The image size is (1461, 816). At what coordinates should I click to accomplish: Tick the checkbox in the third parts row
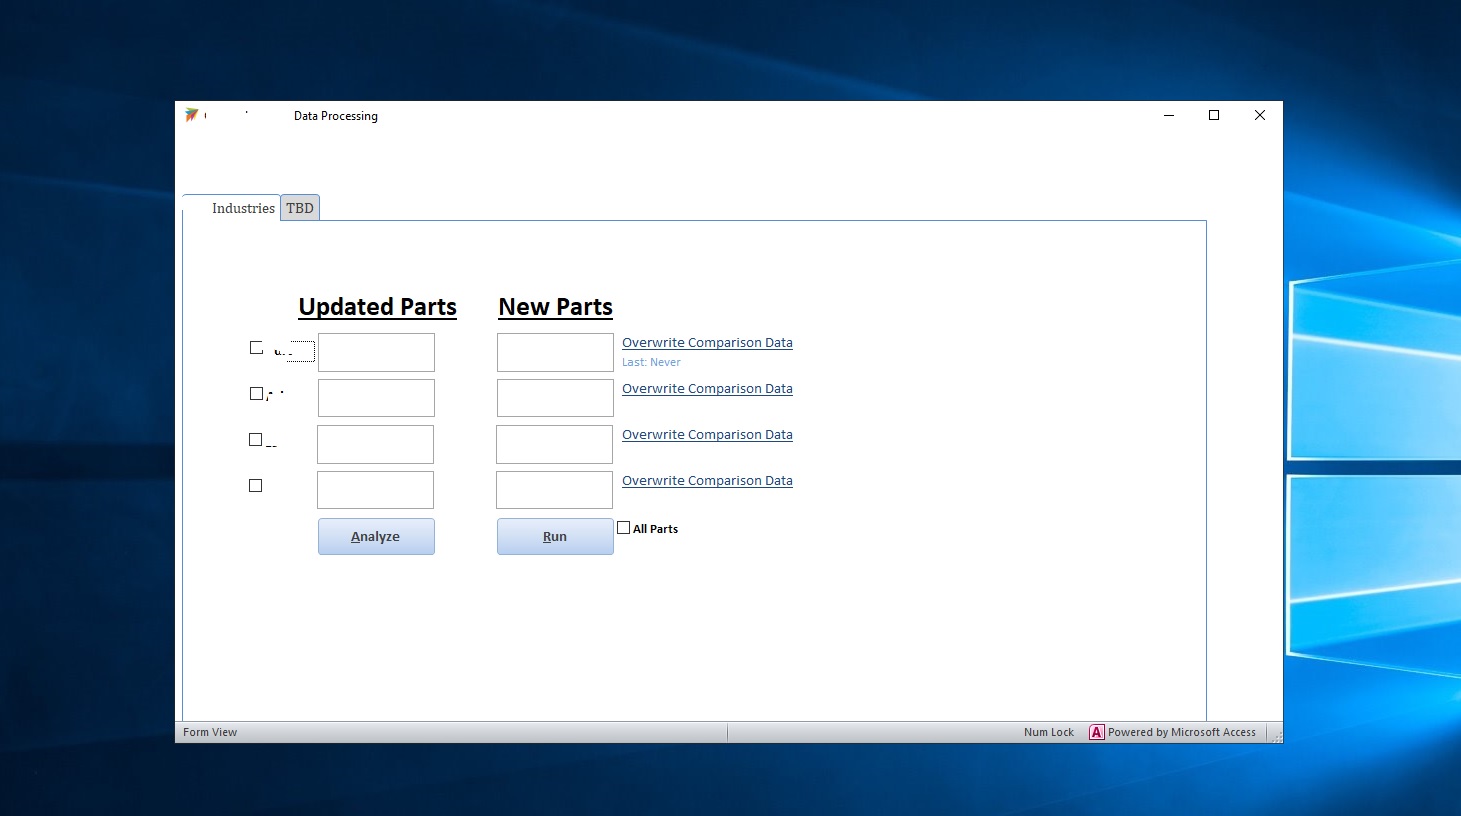tap(256, 440)
